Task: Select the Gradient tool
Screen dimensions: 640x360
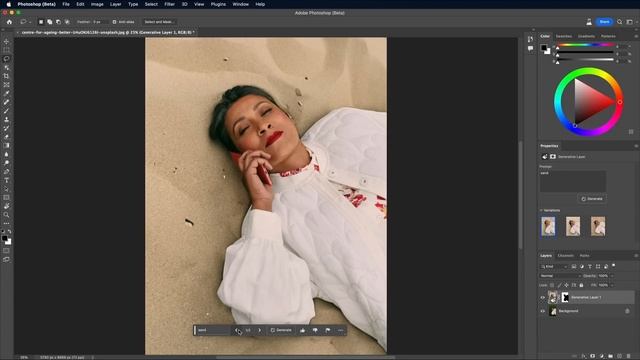Action: (x=6, y=145)
